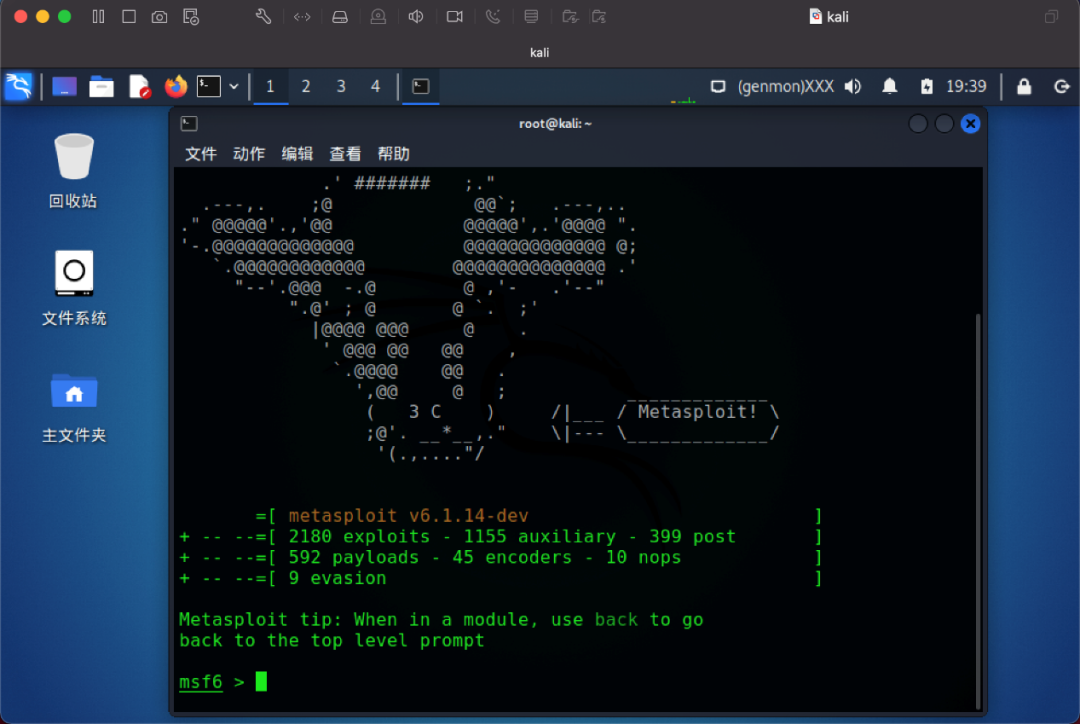1080x724 pixels.
Task: Click the second shared folder icon in VM toolbar
Action: tap(599, 17)
